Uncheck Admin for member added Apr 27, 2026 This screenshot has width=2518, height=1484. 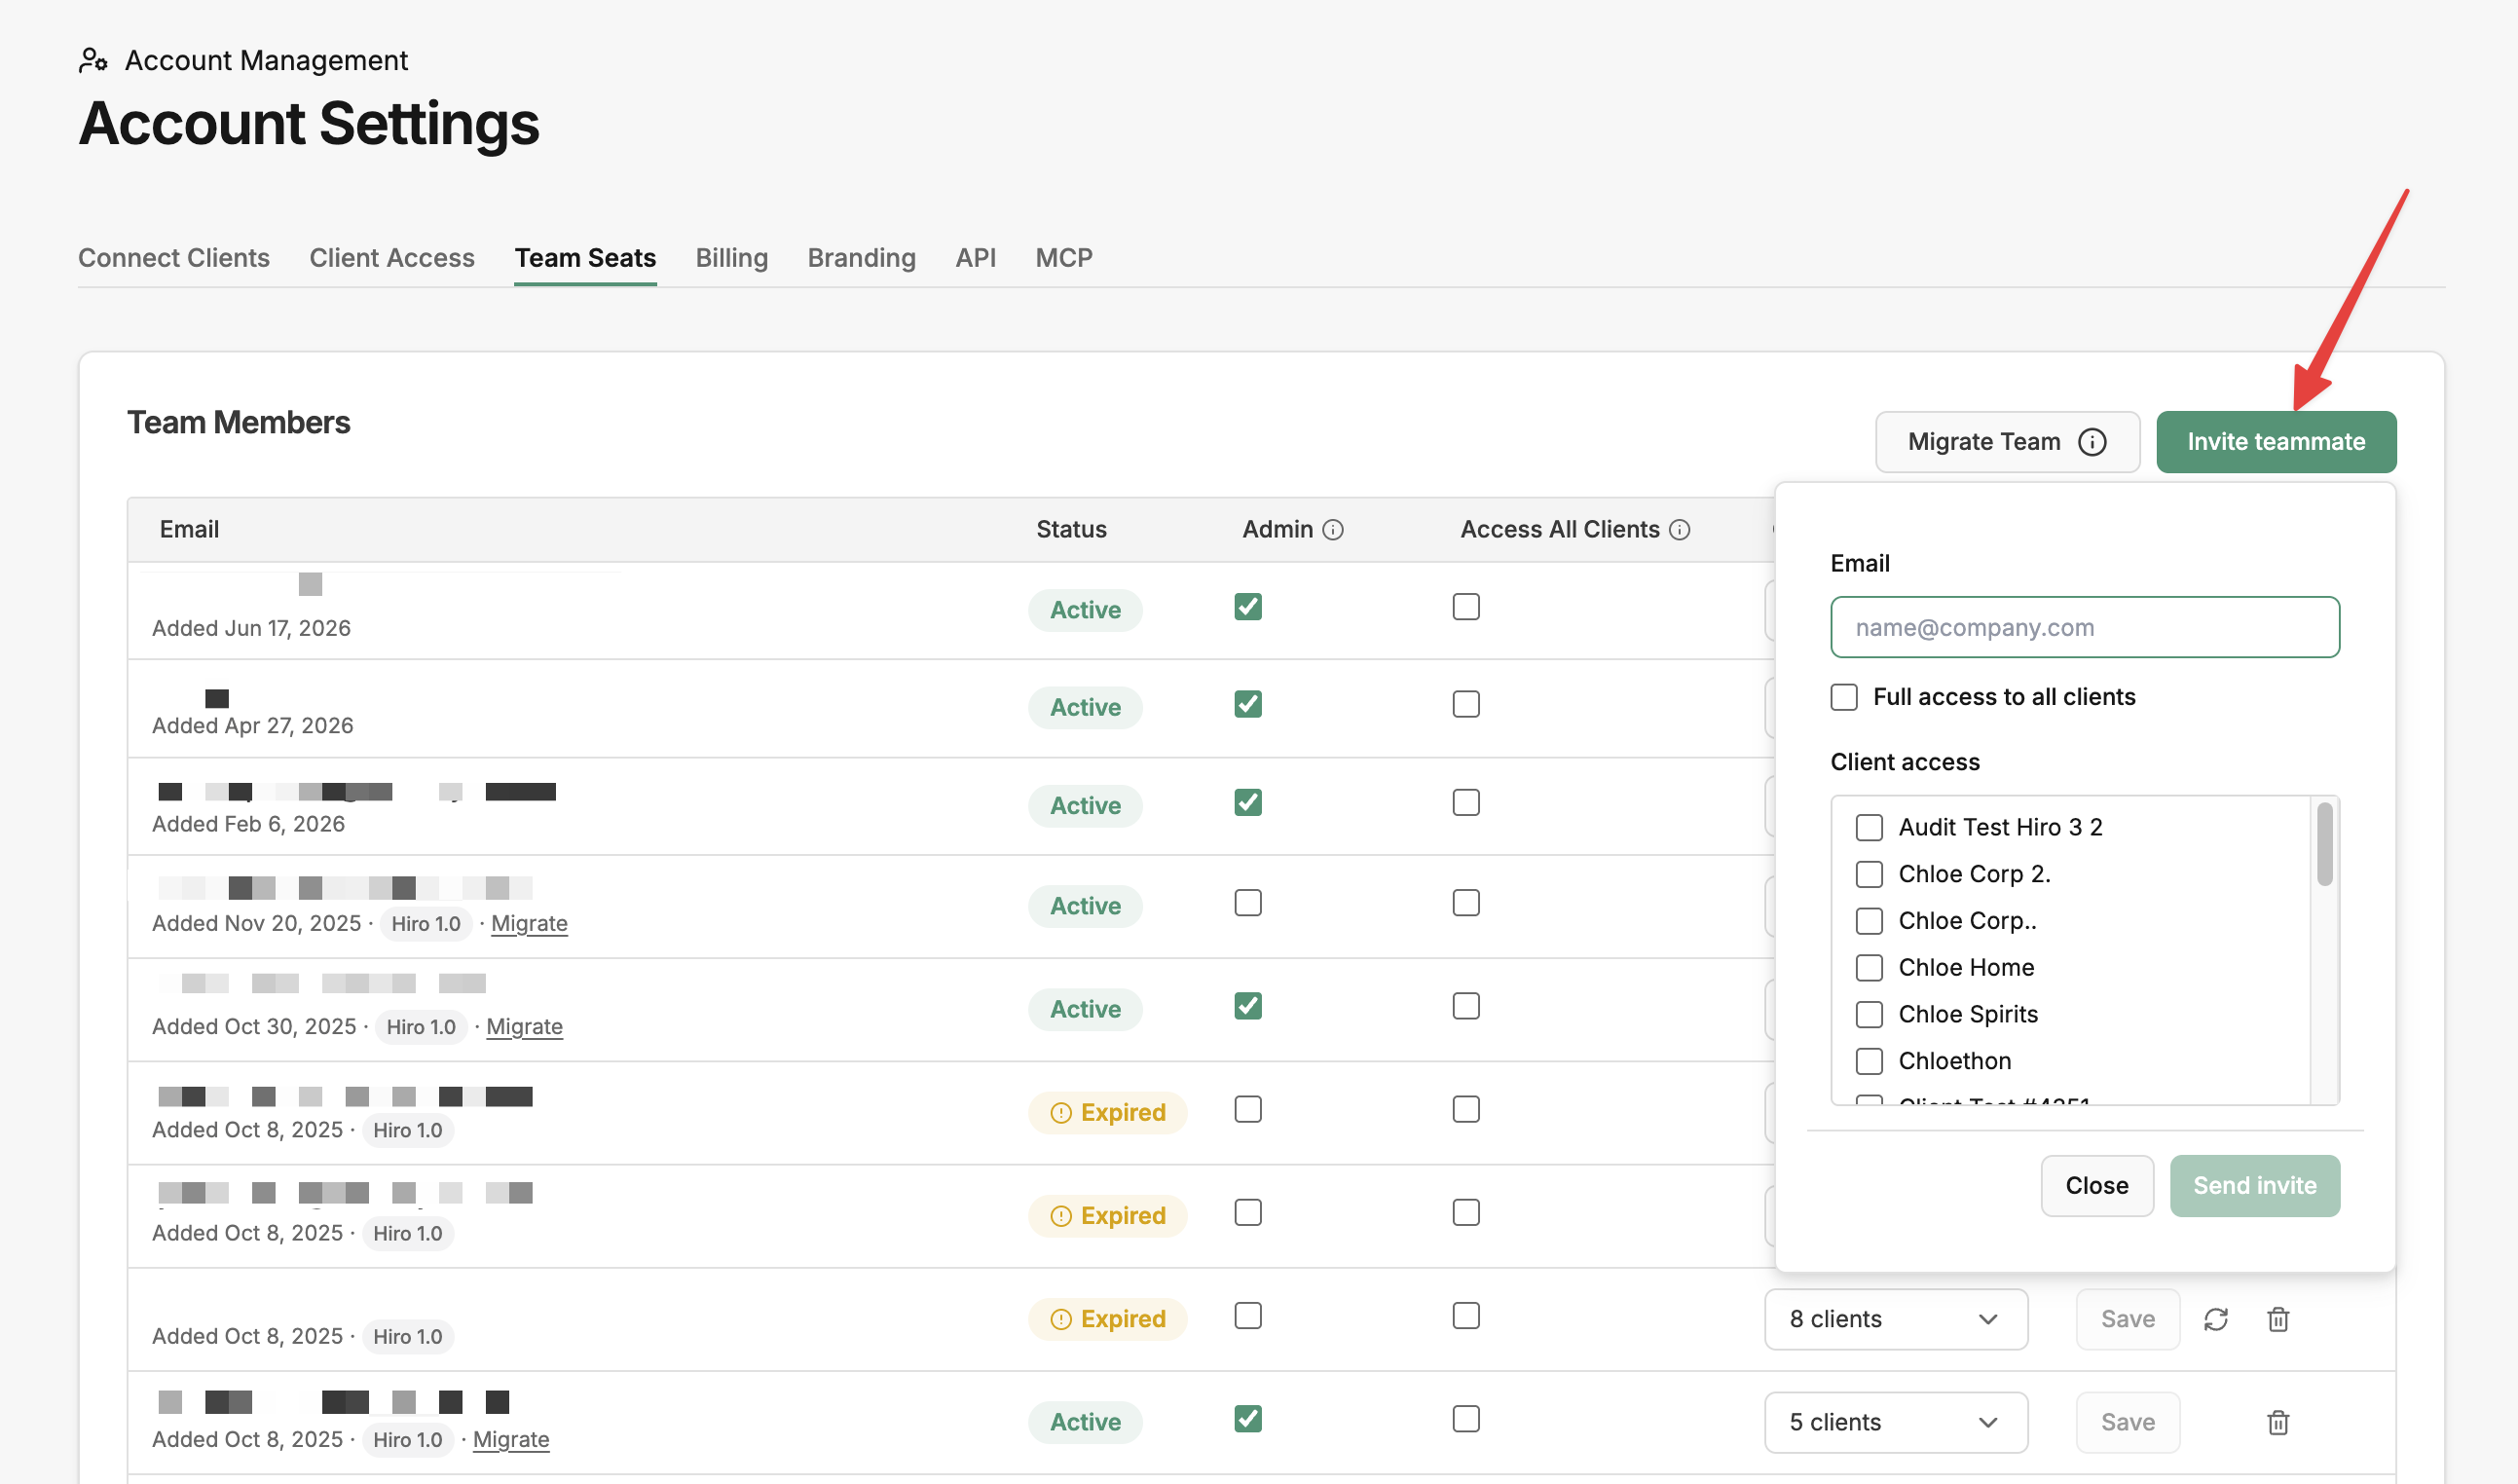(x=1248, y=704)
